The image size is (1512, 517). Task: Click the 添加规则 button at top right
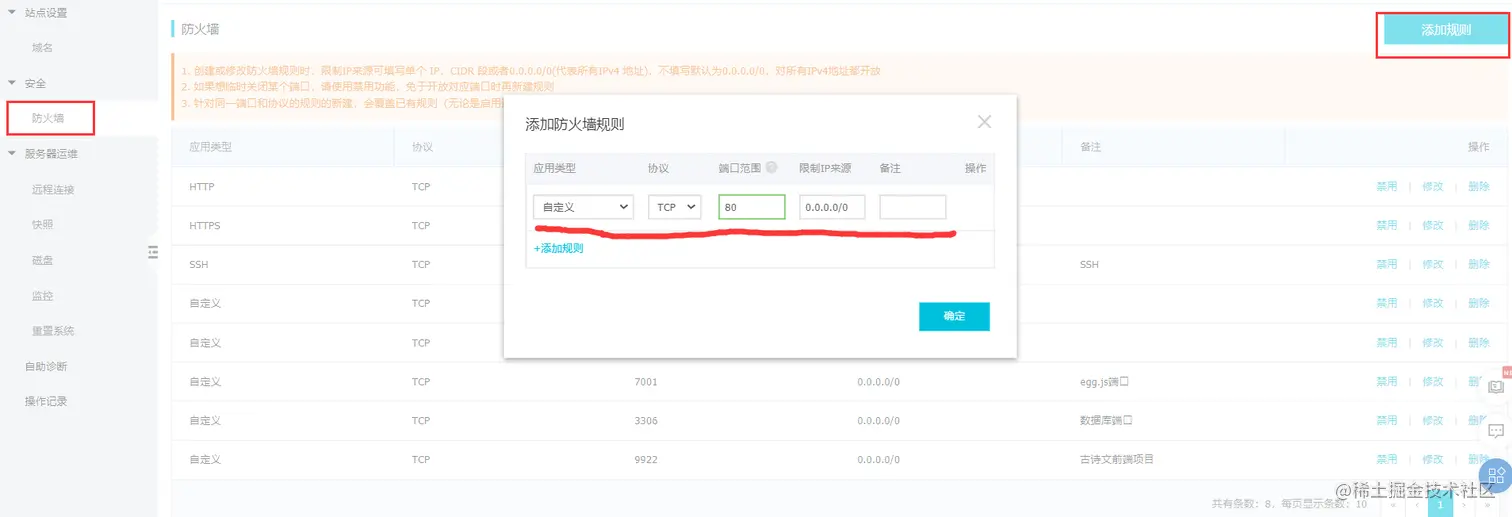point(1446,30)
